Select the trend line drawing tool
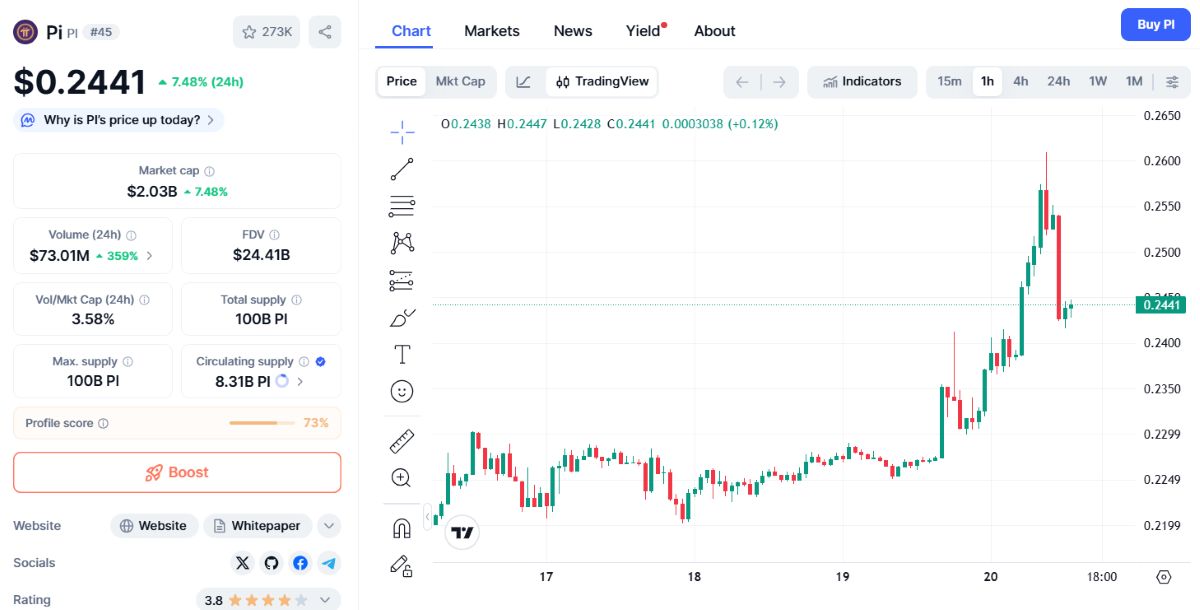The image size is (1200, 610). (402, 169)
